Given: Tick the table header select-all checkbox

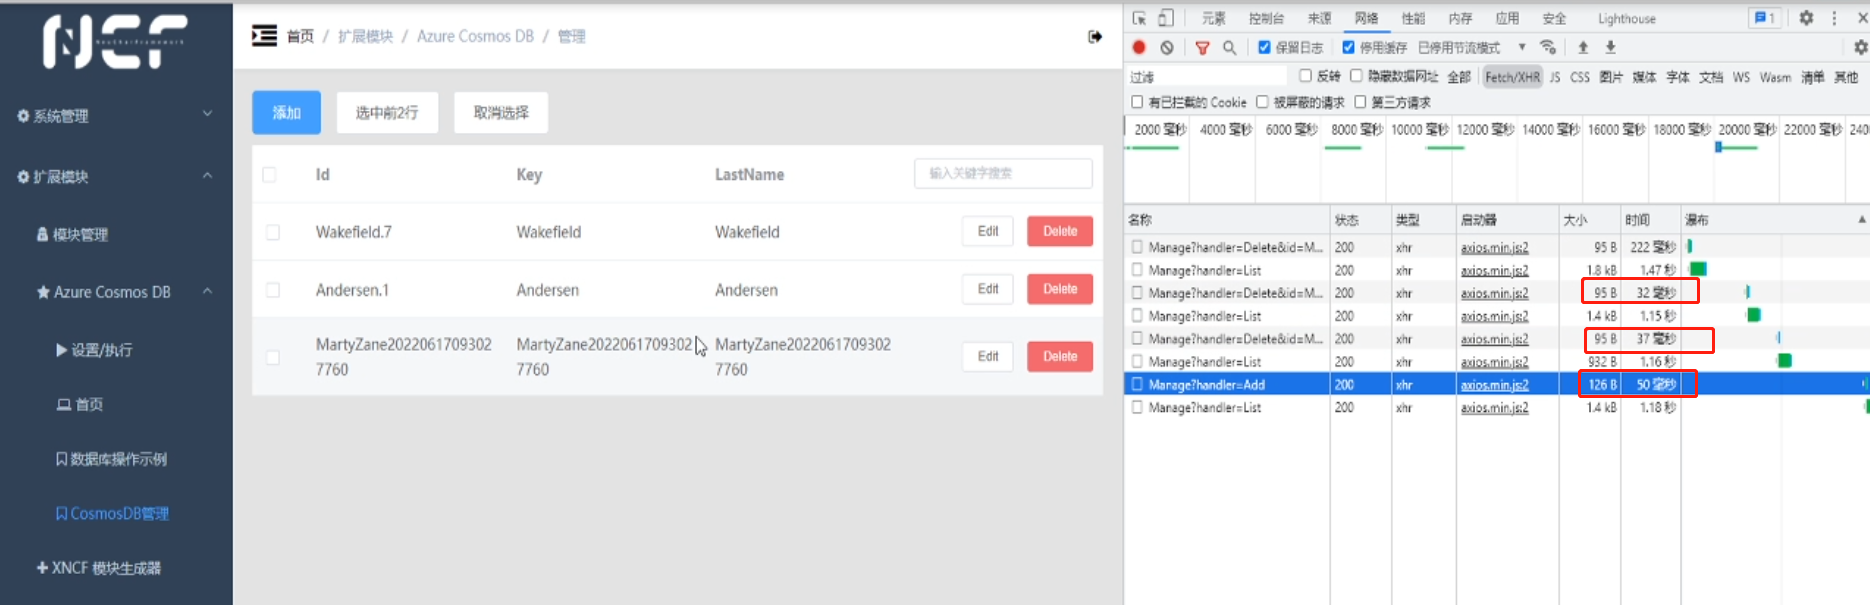Looking at the screenshot, I should [x=269, y=174].
